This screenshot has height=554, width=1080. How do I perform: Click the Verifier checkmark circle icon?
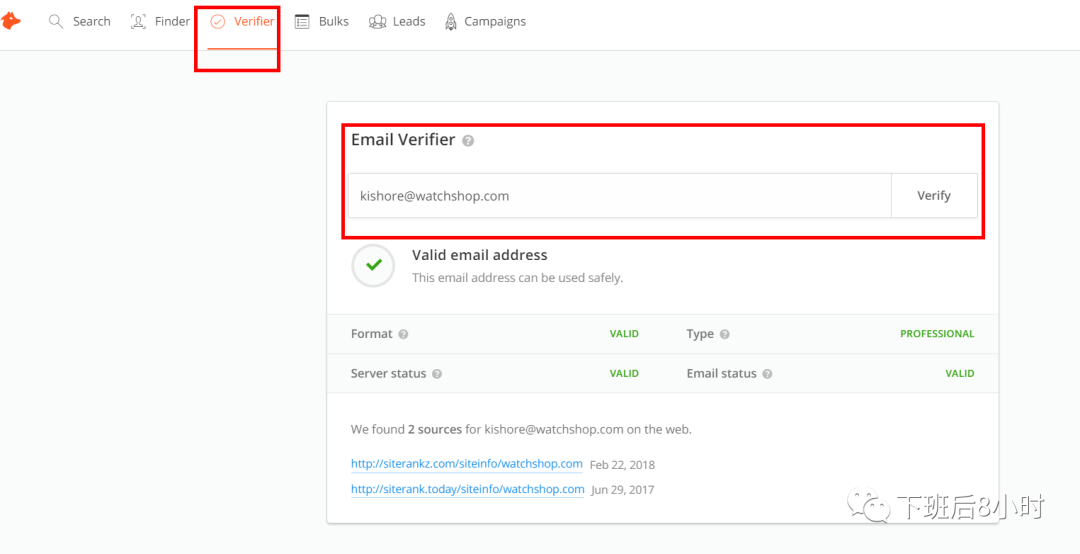(218, 21)
